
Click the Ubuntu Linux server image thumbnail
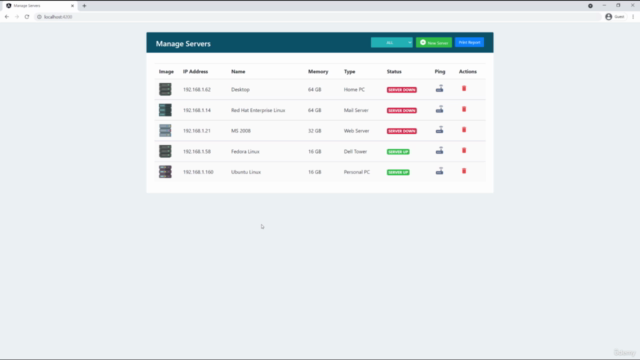click(x=165, y=172)
